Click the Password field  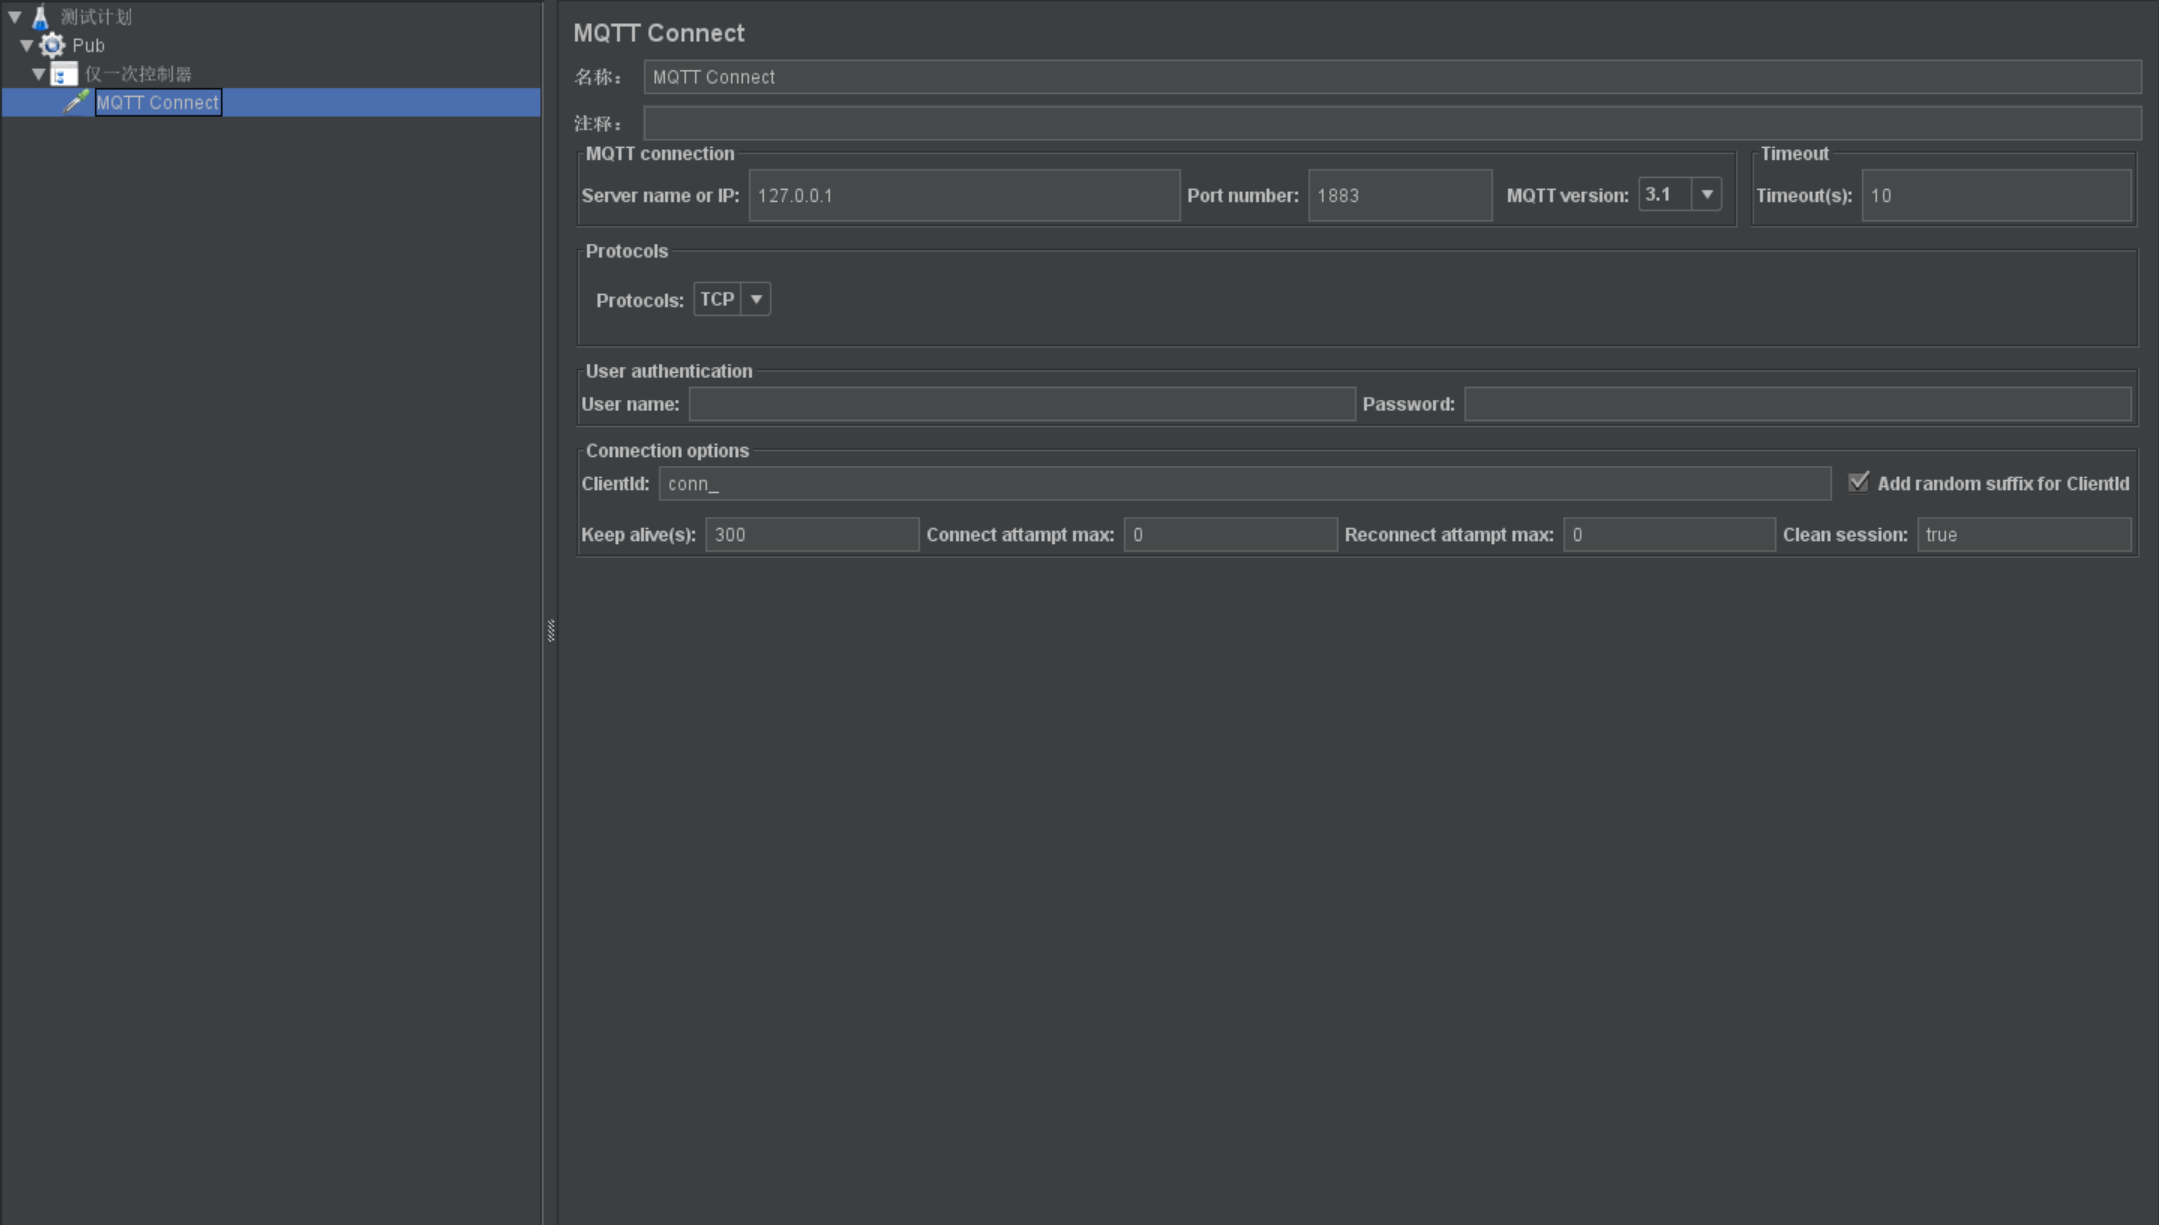pyautogui.click(x=1797, y=404)
